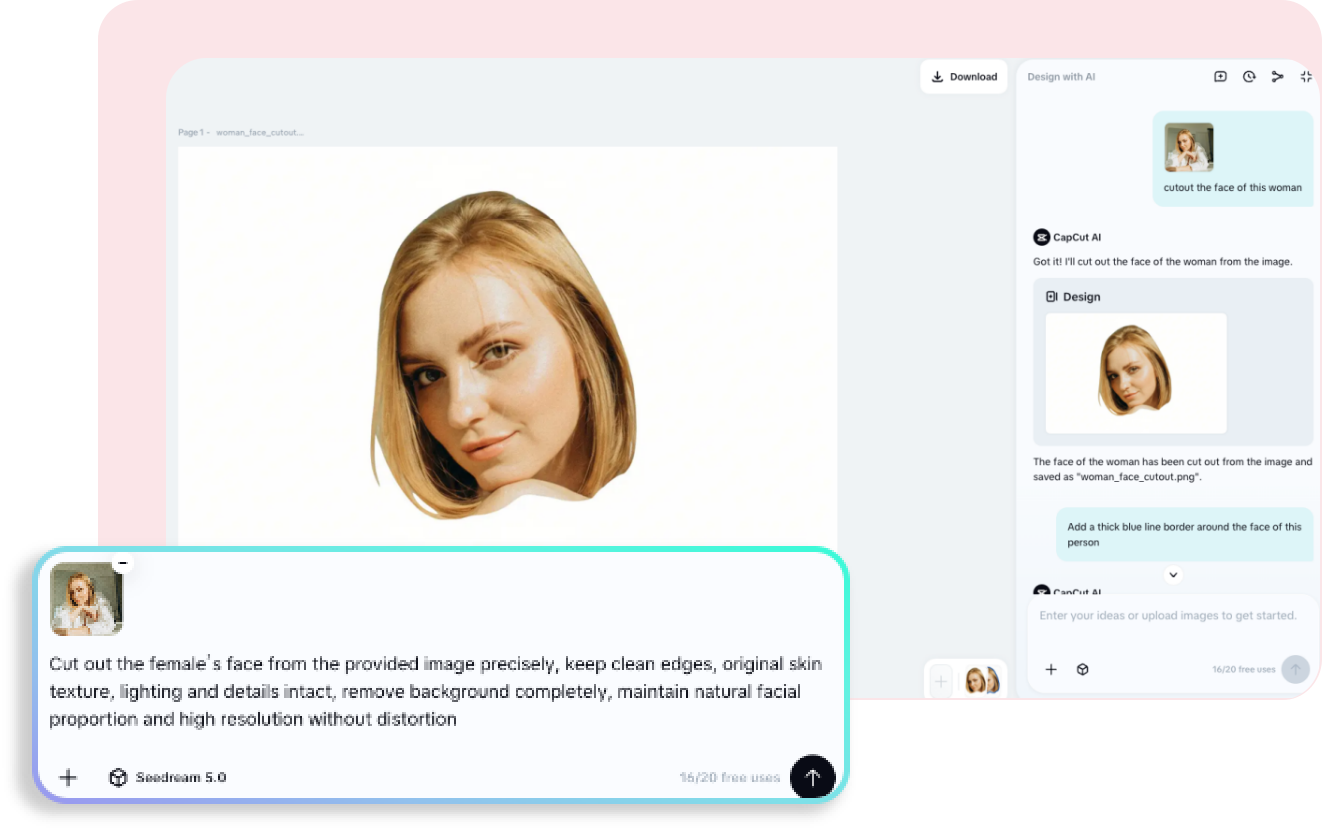Add an attachment with the prompt box plus icon
1322x832 pixels.
click(x=68, y=777)
